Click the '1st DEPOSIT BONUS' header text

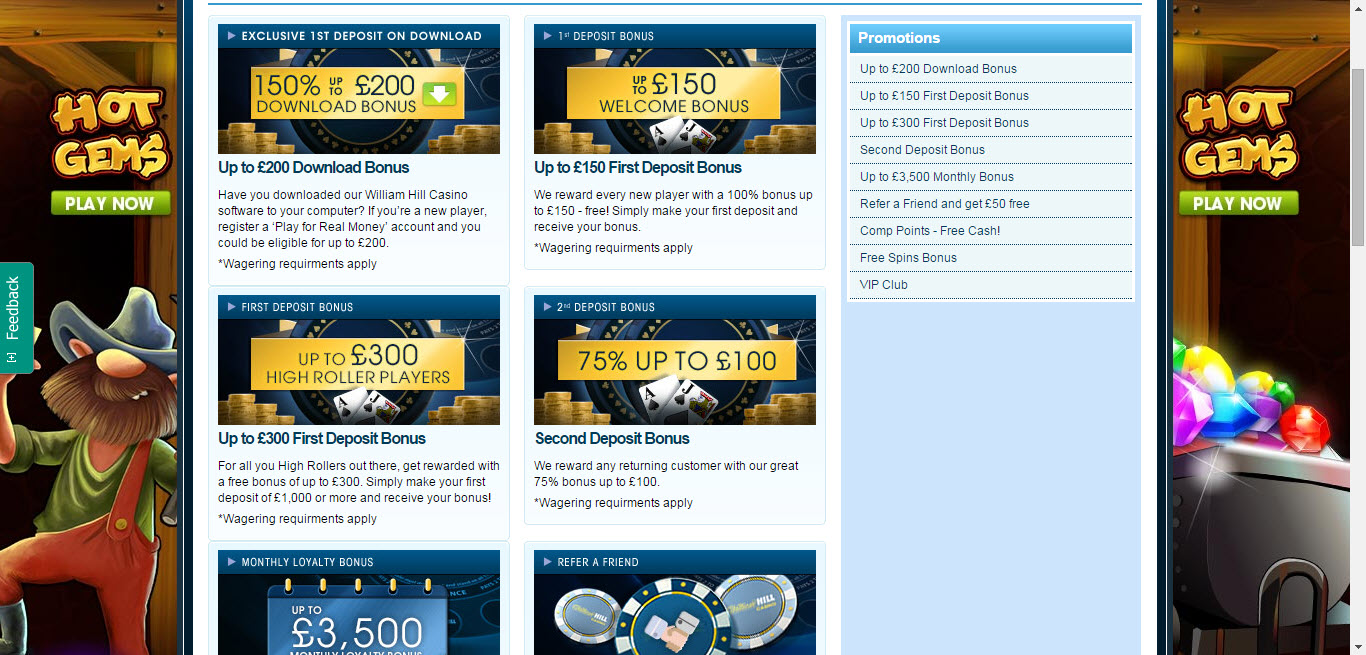(606, 36)
